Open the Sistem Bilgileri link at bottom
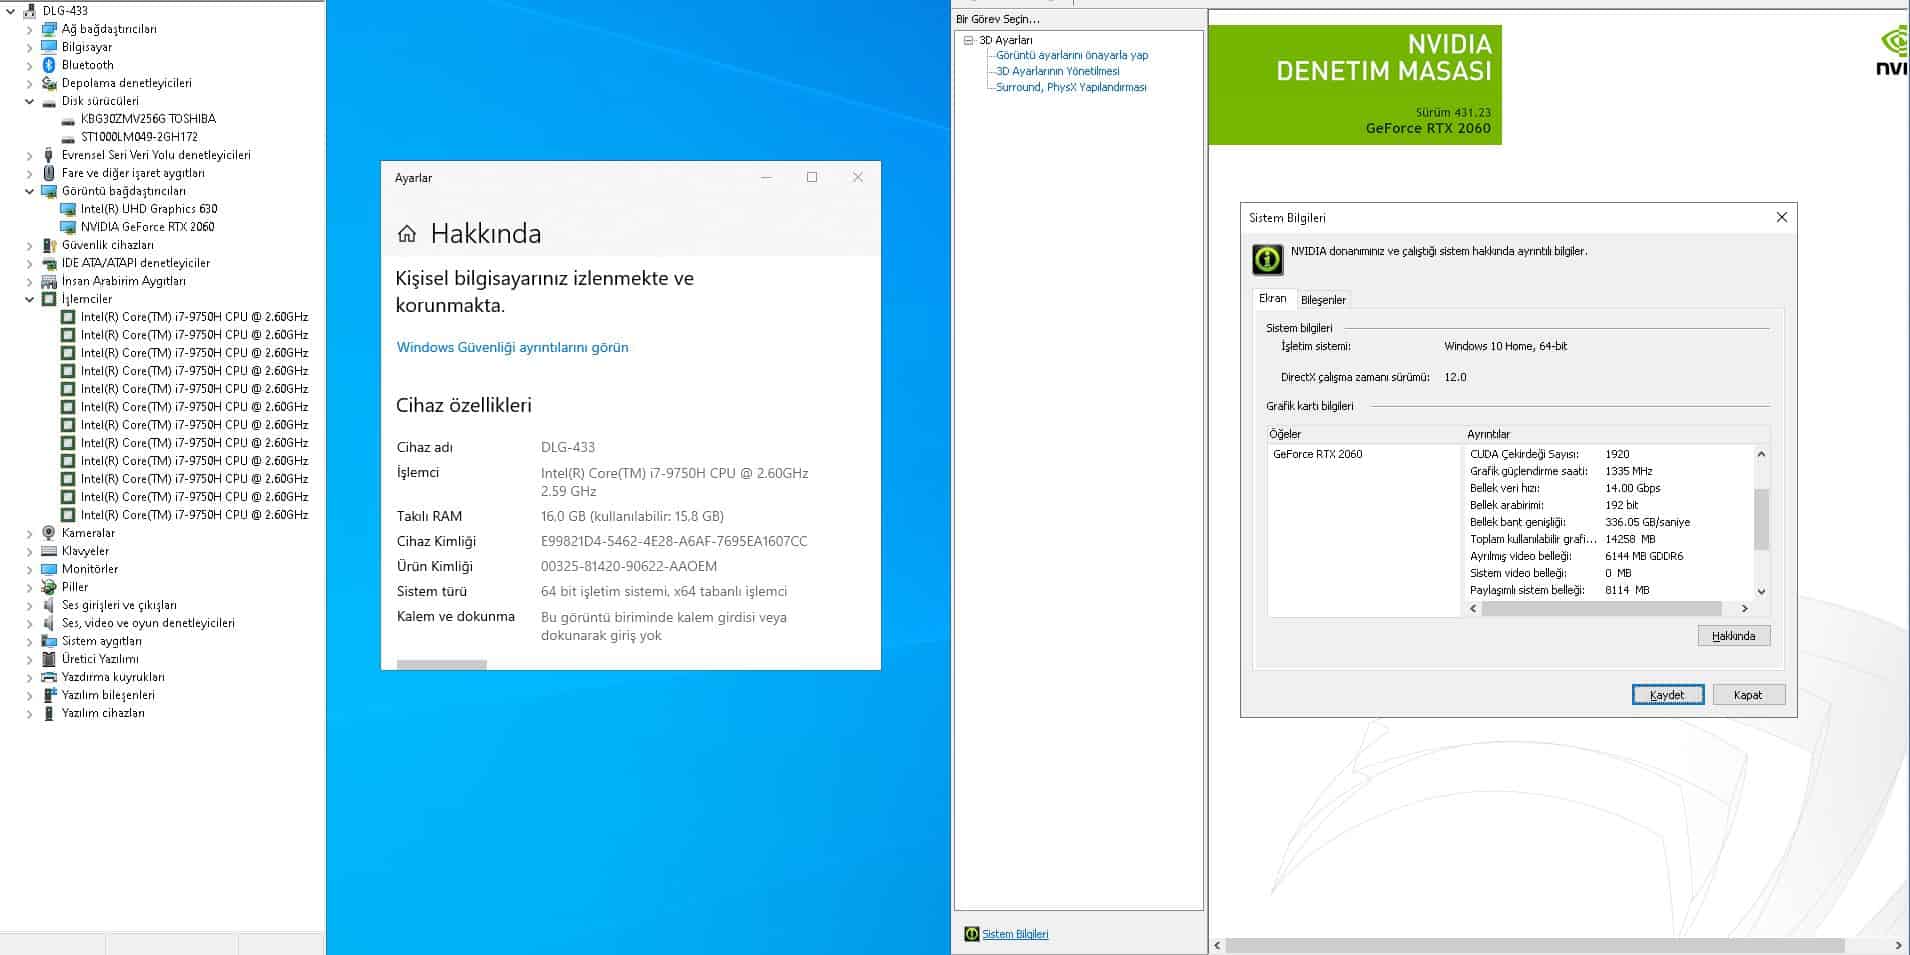This screenshot has height=955, width=1910. pyautogui.click(x=1015, y=934)
